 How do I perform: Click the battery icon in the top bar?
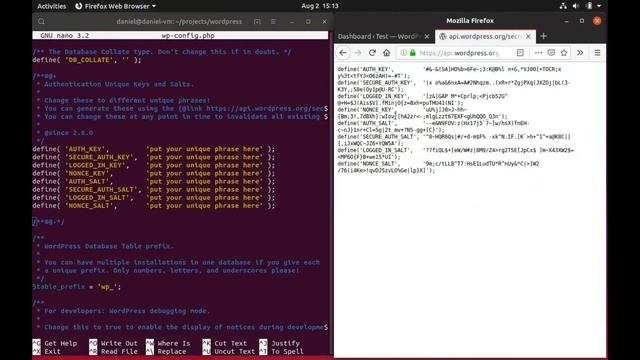click(x=589, y=6)
